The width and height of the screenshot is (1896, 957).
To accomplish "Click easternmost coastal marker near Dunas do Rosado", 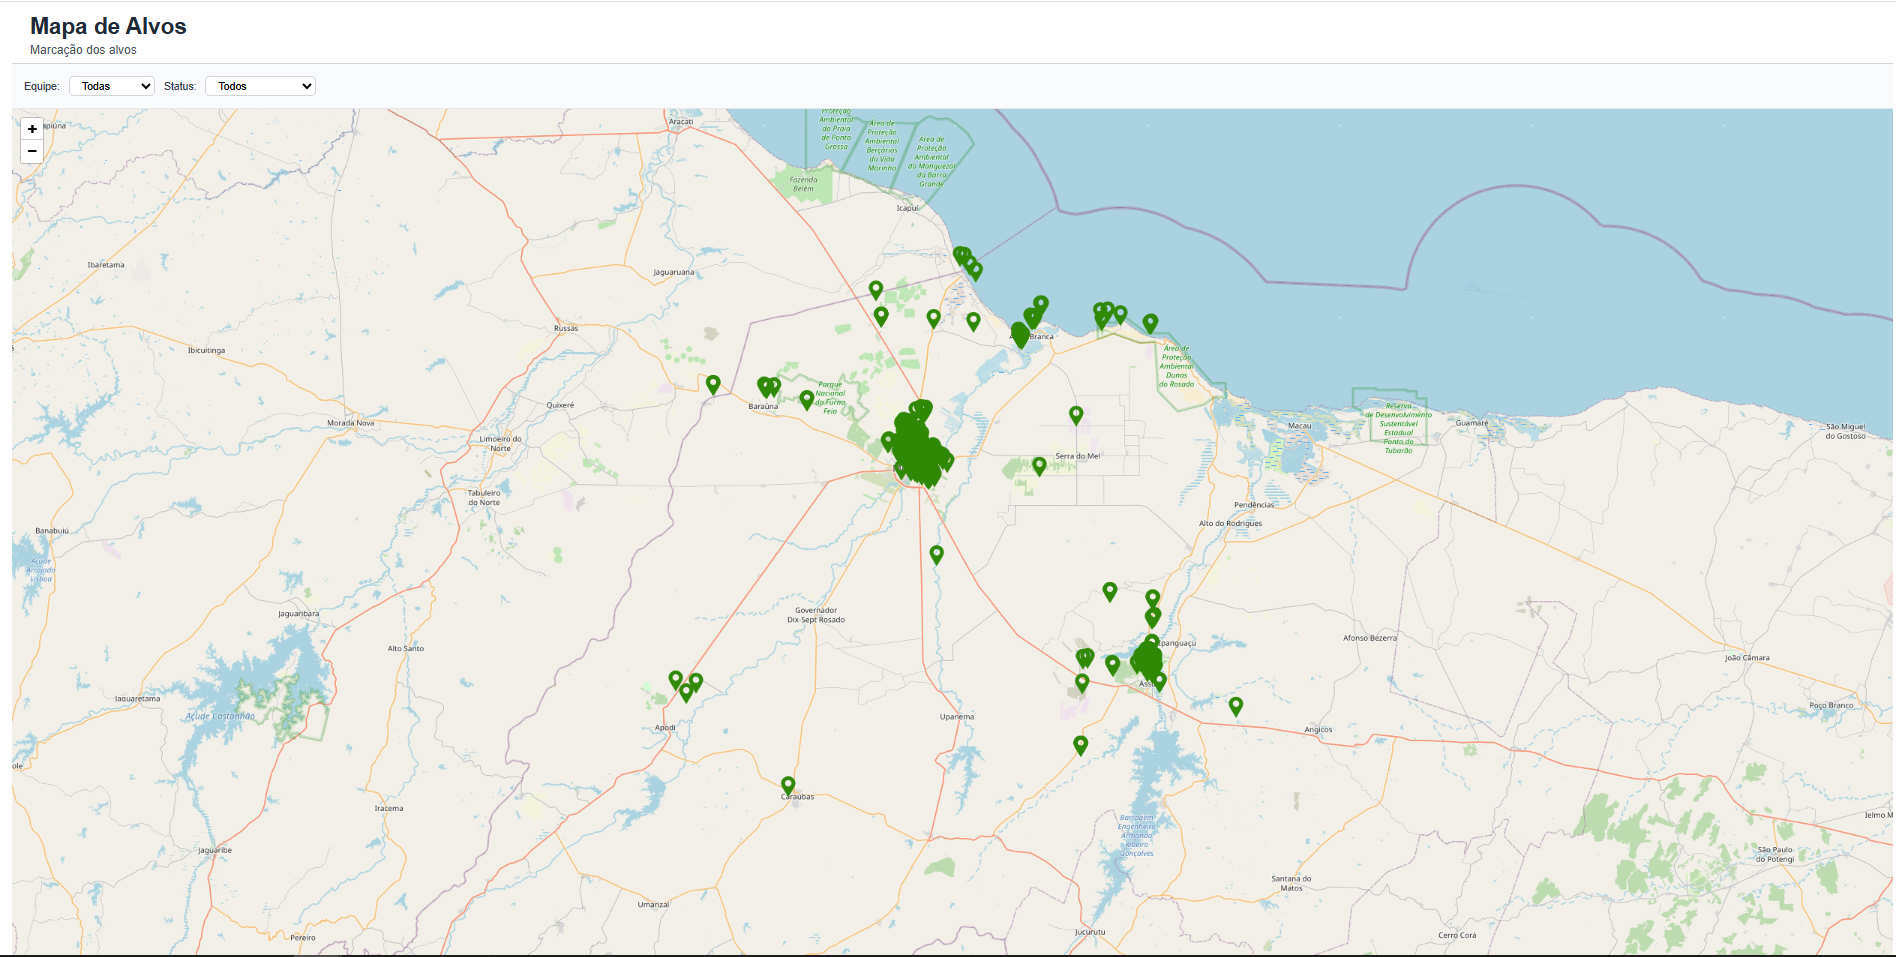I will (x=1150, y=322).
